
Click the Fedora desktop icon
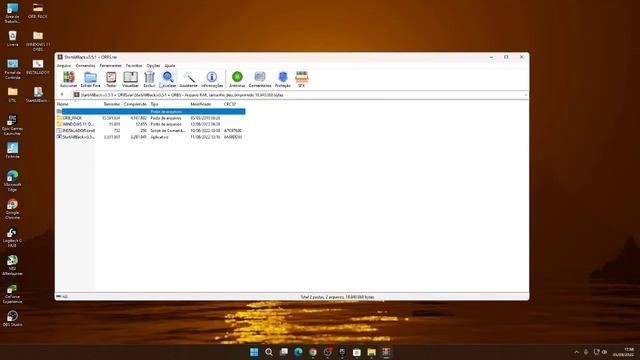pyautogui.click(x=13, y=150)
